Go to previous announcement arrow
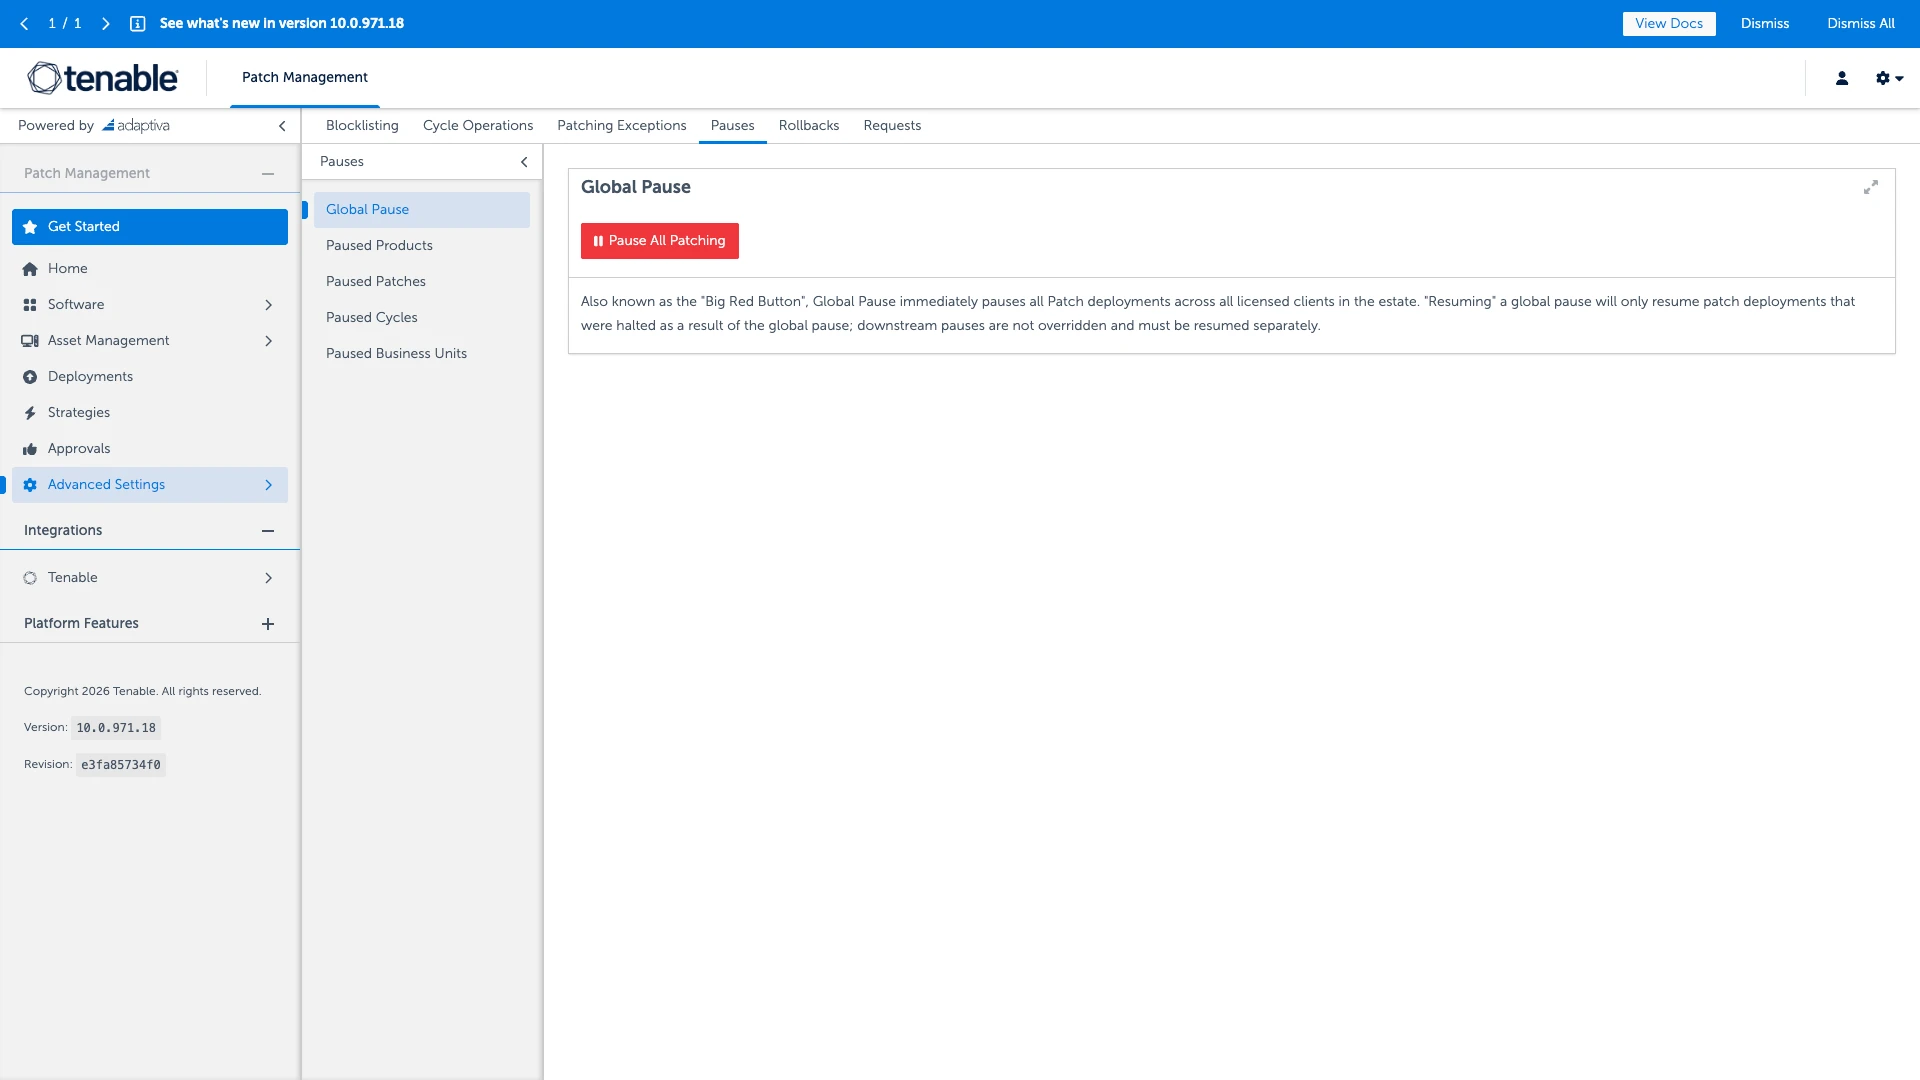 point(24,24)
